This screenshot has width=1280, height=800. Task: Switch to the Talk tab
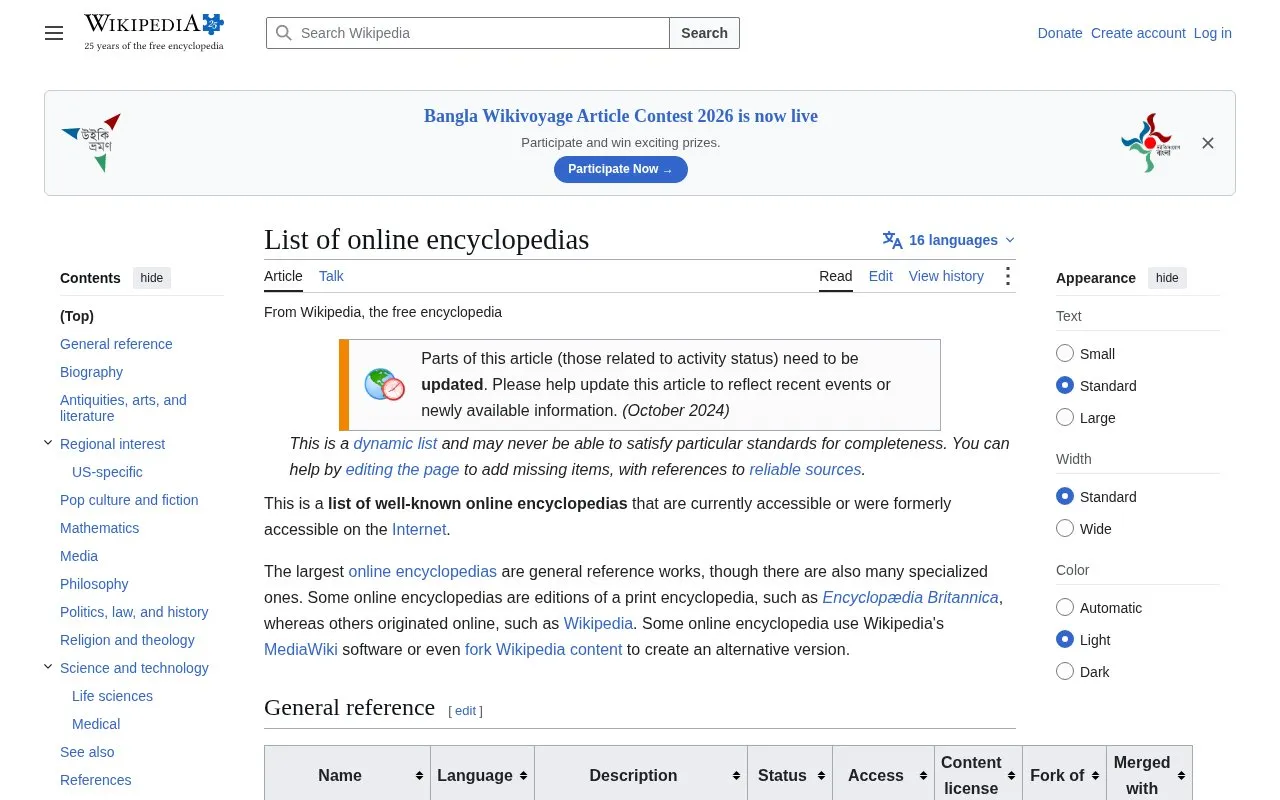331,276
